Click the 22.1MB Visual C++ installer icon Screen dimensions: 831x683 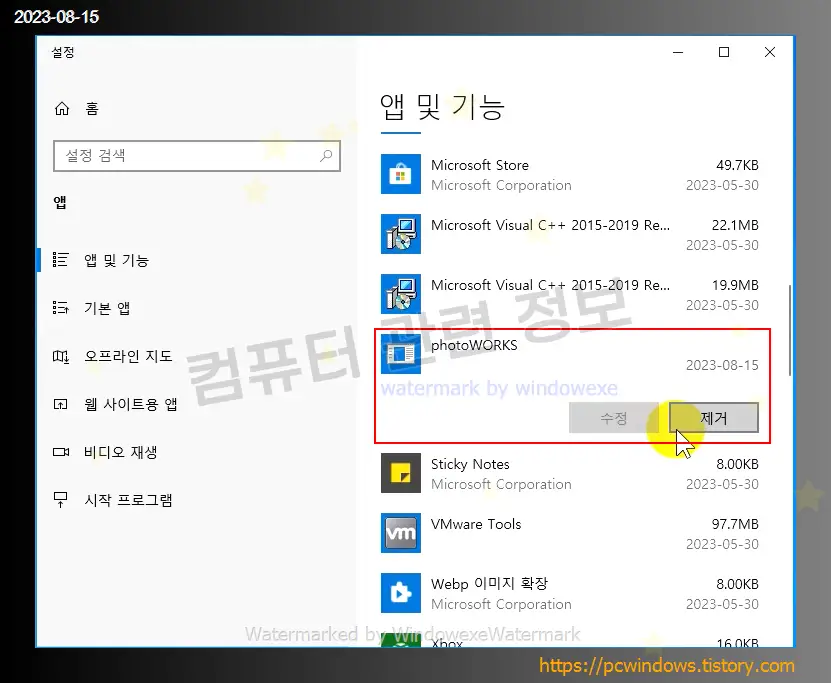pos(401,234)
